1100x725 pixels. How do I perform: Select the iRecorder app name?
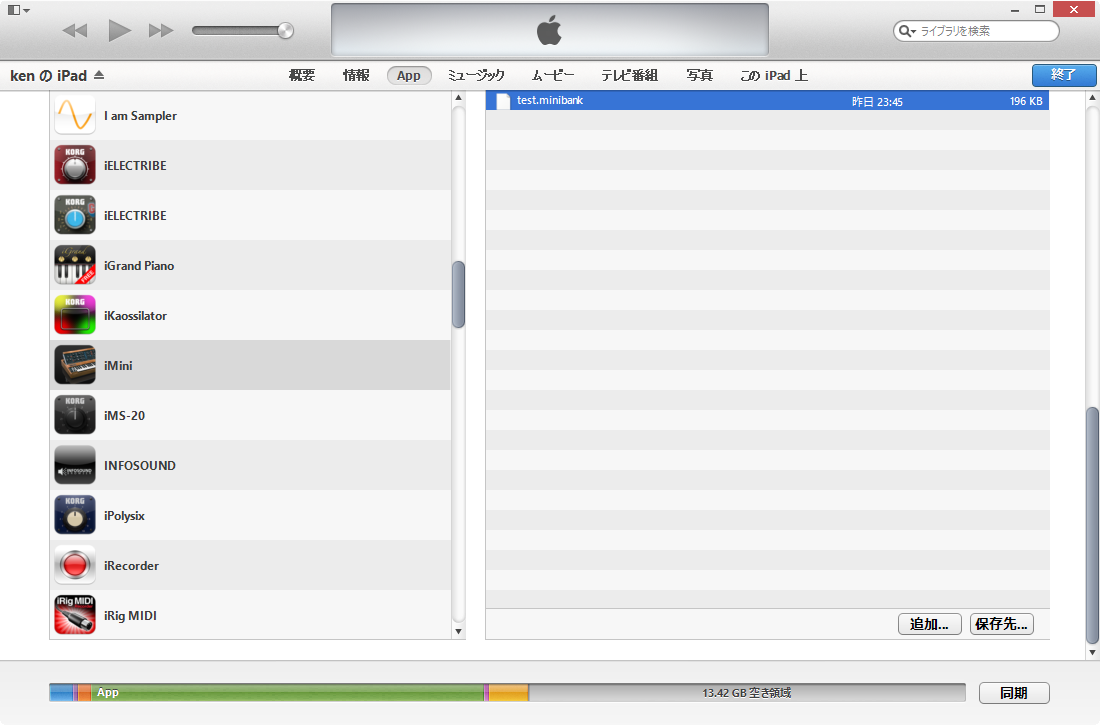click(131, 566)
